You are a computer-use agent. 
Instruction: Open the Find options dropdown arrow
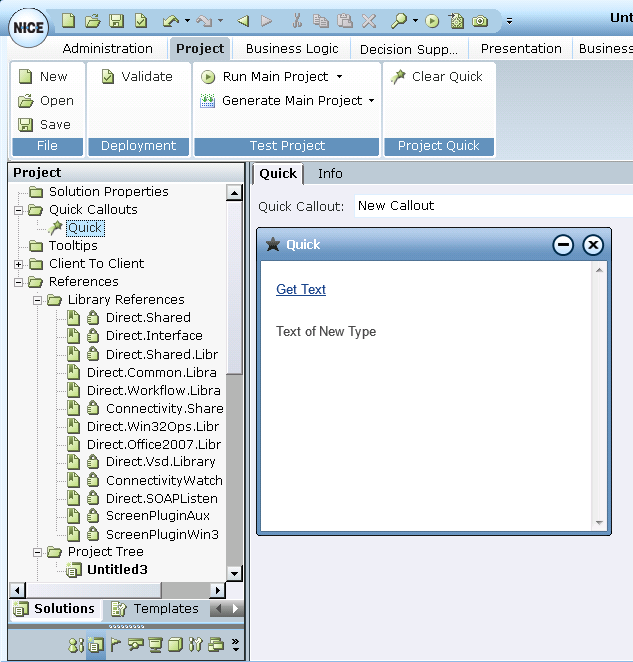pos(416,20)
